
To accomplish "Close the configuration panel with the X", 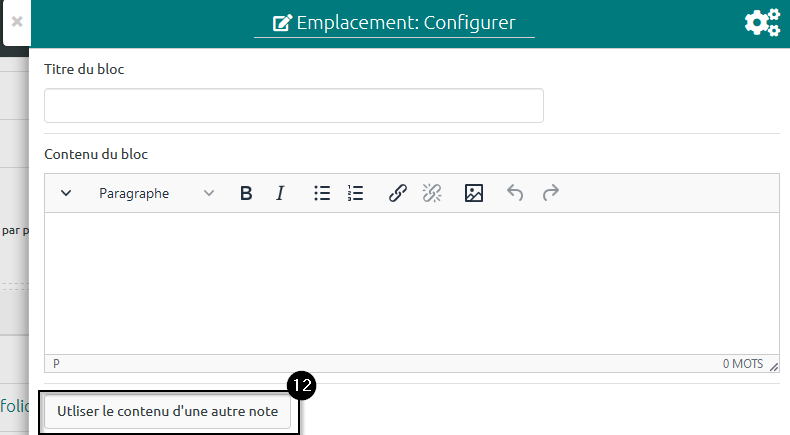I will (17, 20).
